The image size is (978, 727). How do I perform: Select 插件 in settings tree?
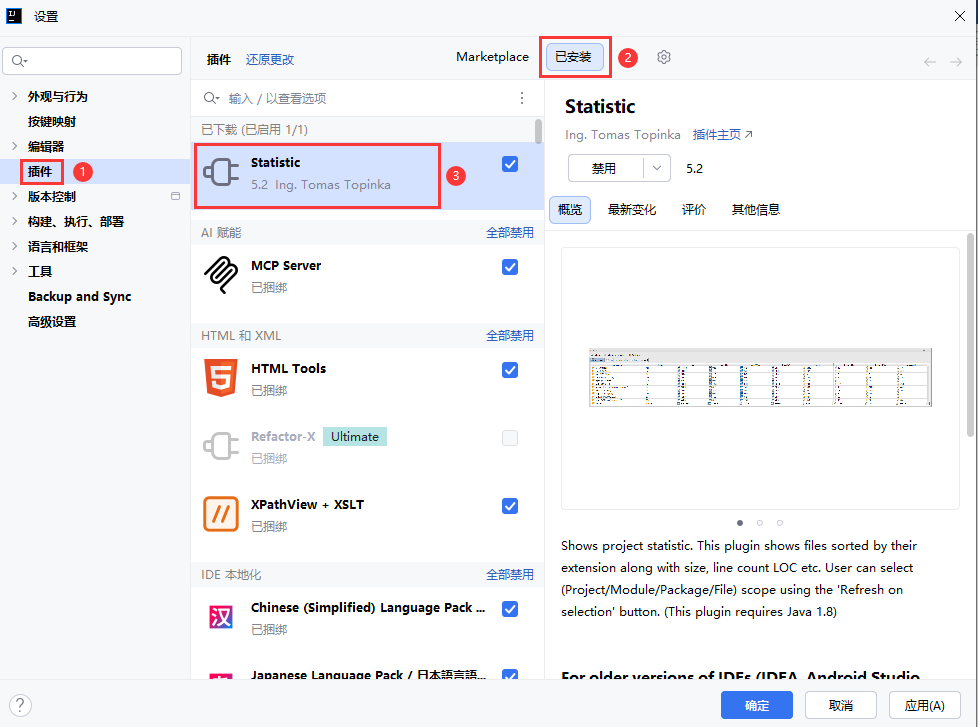[x=40, y=171]
